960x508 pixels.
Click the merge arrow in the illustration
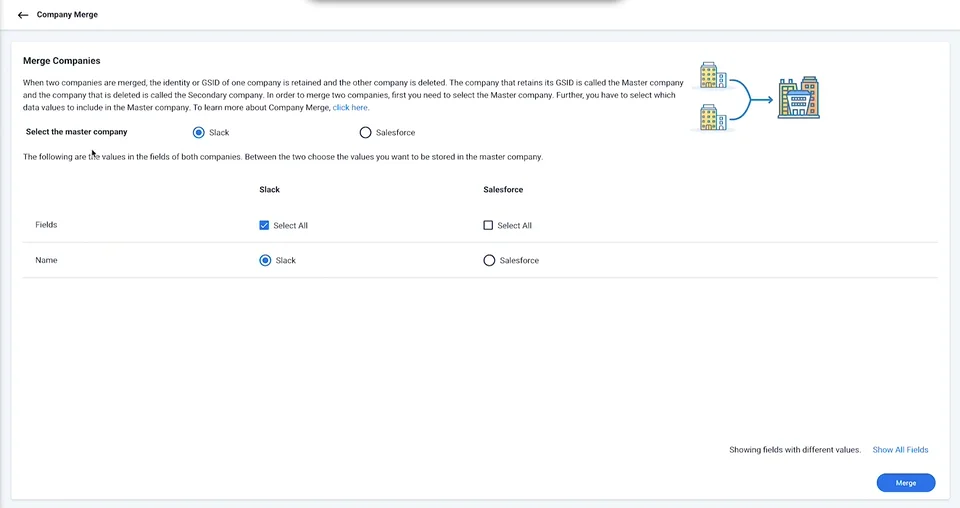pos(754,98)
